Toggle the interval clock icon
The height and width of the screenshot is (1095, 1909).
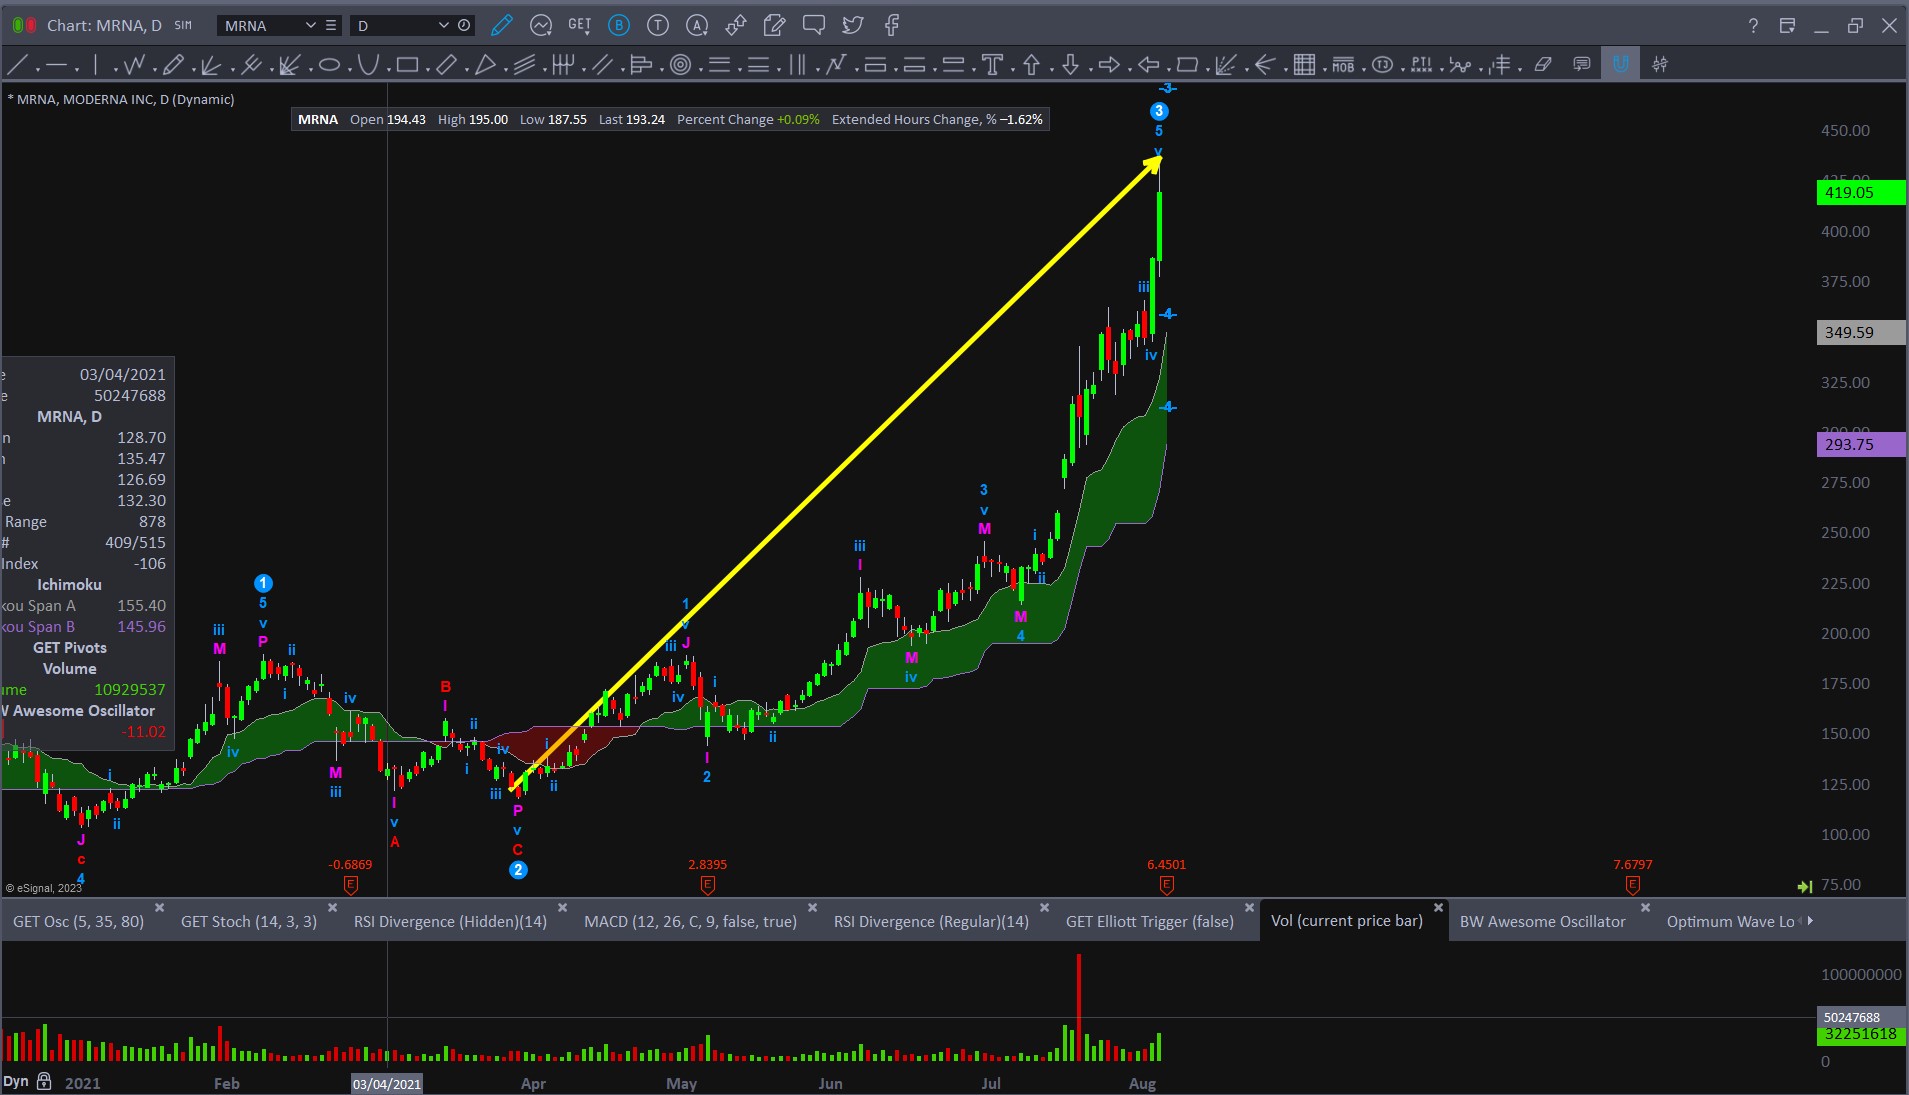click(x=464, y=25)
